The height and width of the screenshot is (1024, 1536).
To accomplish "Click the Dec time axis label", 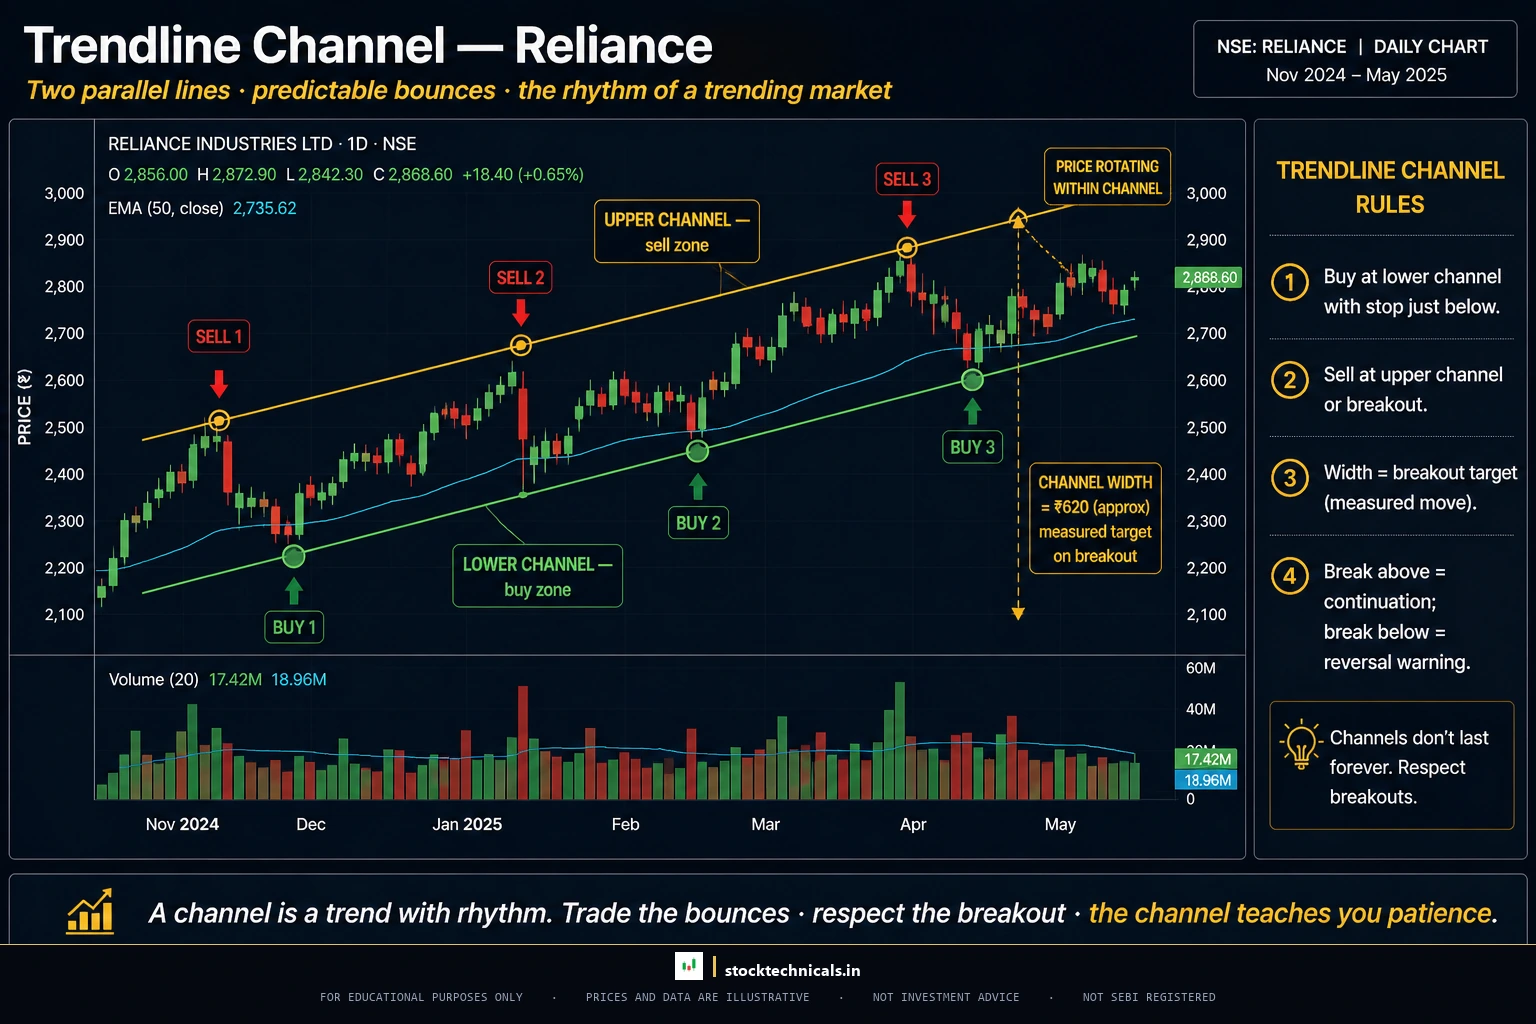I will [311, 824].
